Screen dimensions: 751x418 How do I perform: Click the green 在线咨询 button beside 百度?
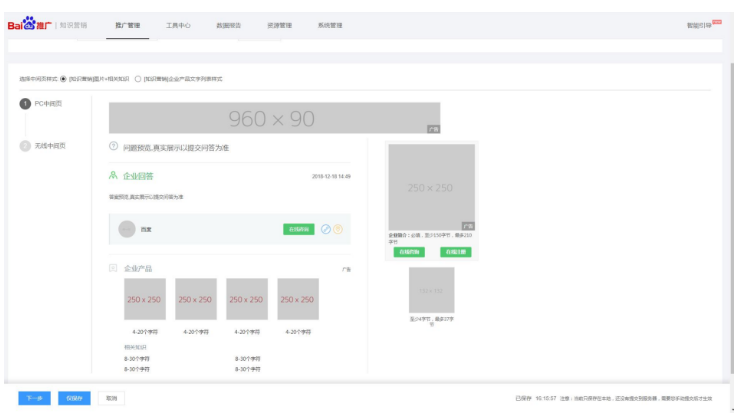tap(298, 229)
